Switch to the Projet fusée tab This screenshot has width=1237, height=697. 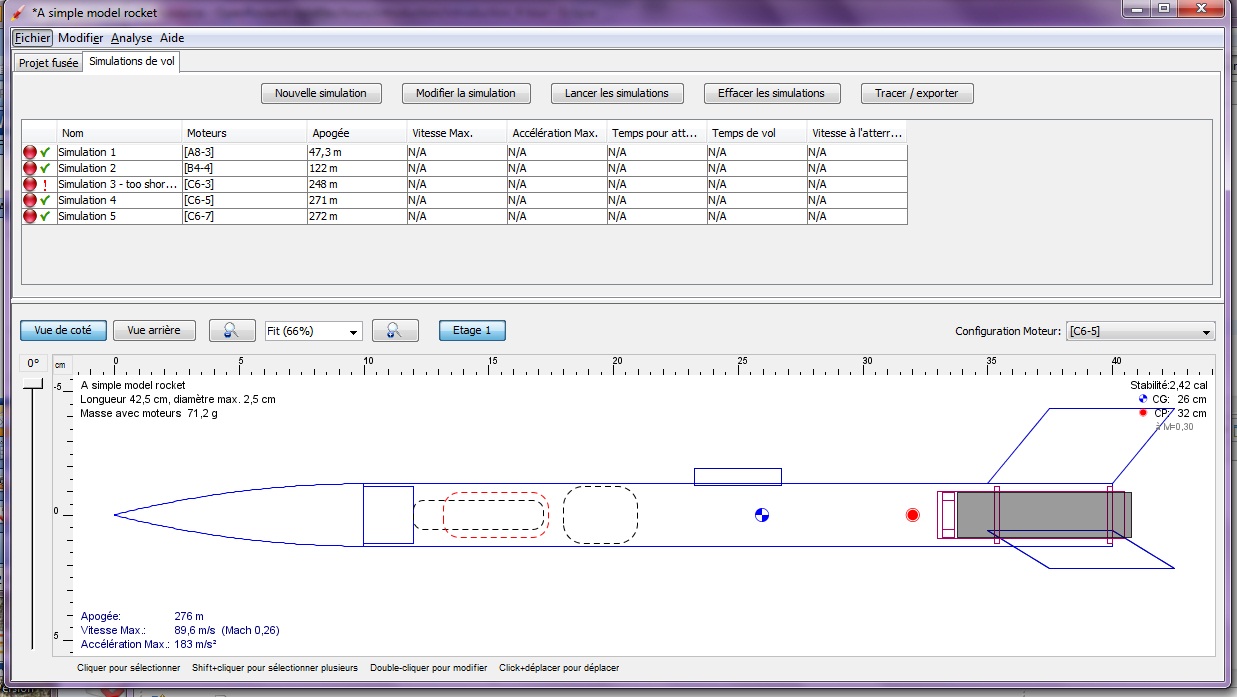[x=48, y=63]
